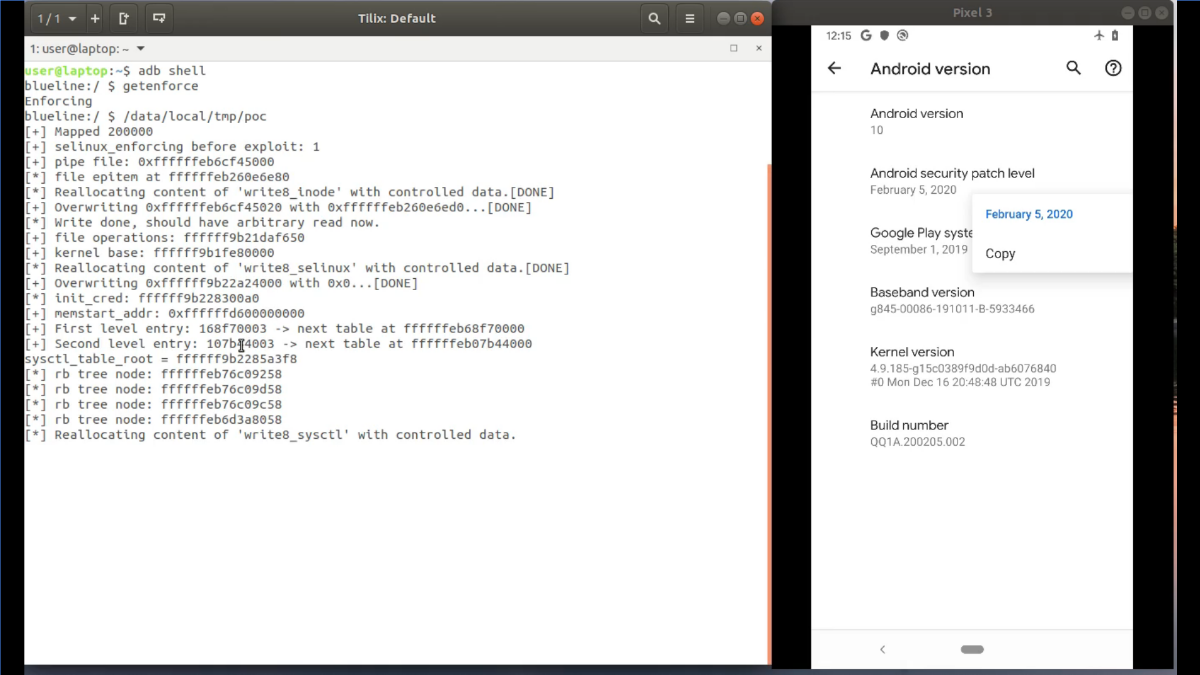Tap the search icon in Android settings

1073,68
